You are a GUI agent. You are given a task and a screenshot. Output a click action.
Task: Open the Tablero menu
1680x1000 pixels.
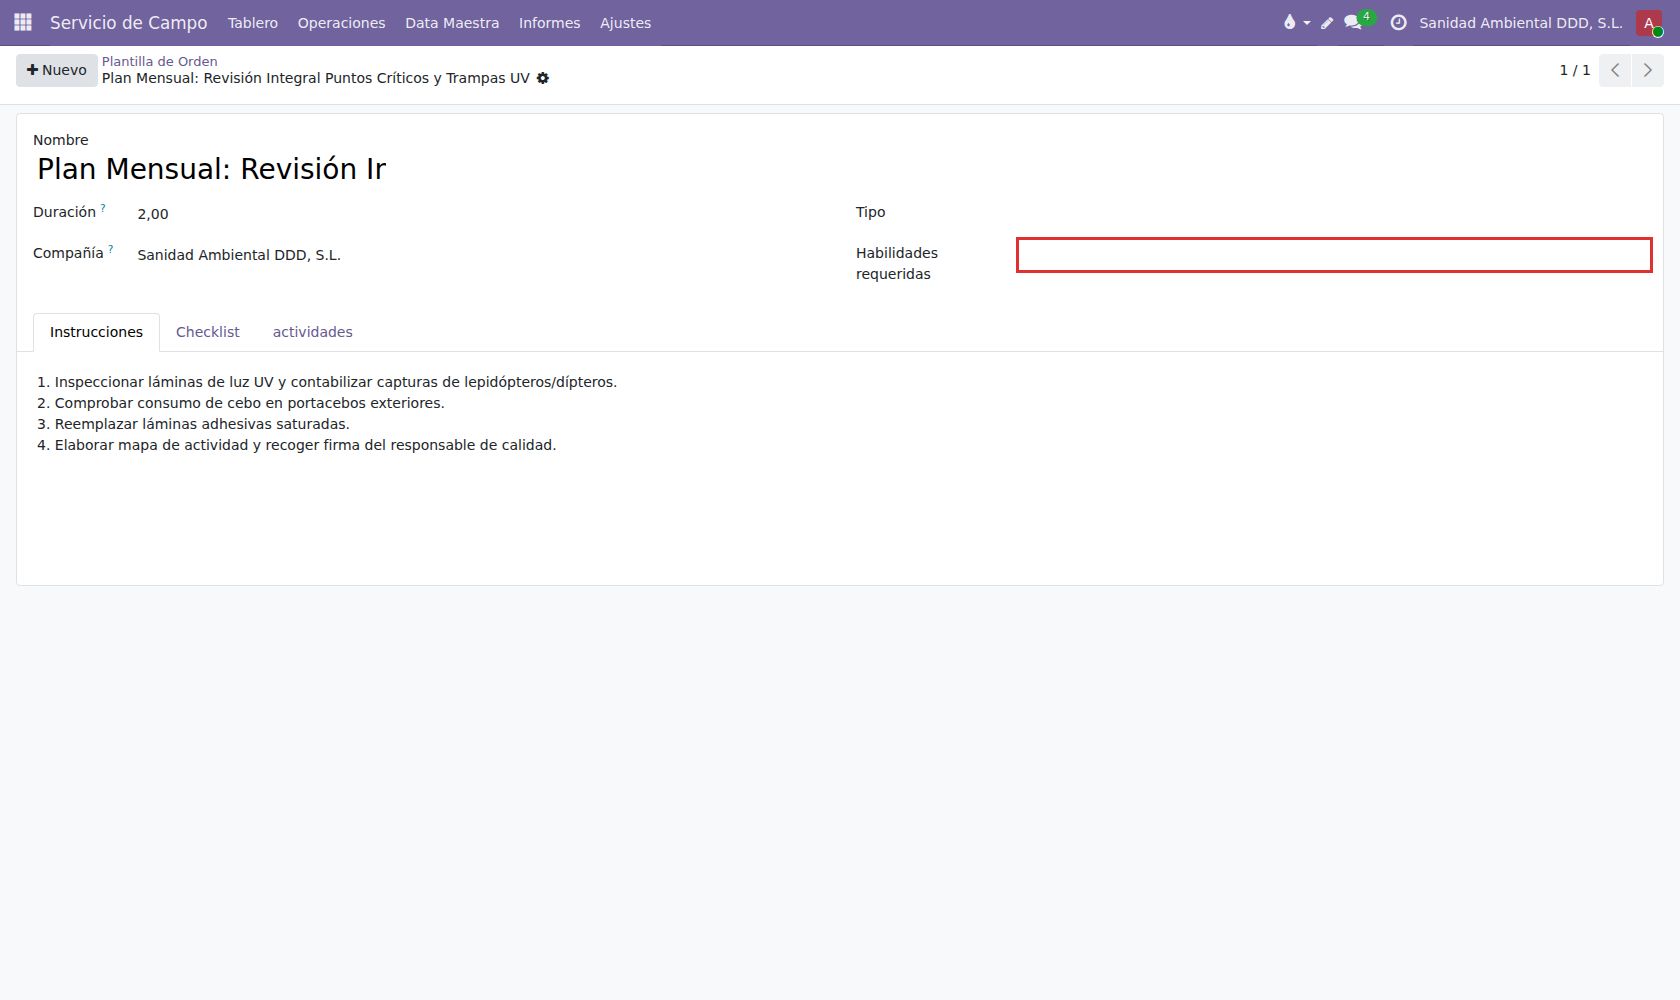point(253,23)
